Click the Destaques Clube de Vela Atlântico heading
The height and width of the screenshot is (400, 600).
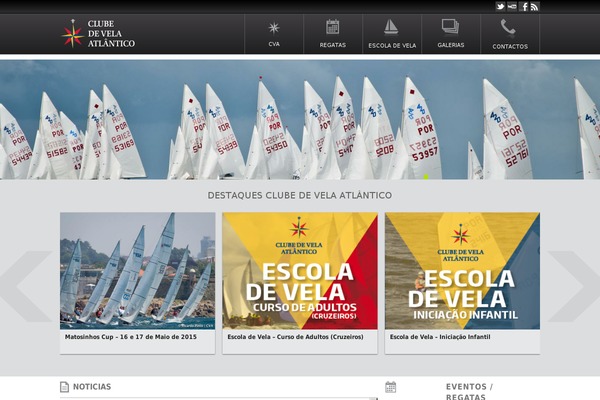coord(300,195)
